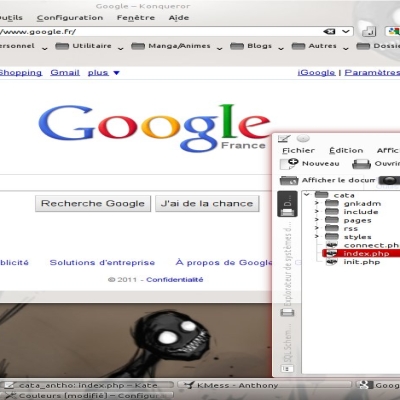Open the Aide menu in Konqueror
Screen dimensions: 400x400
coord(179,18)
